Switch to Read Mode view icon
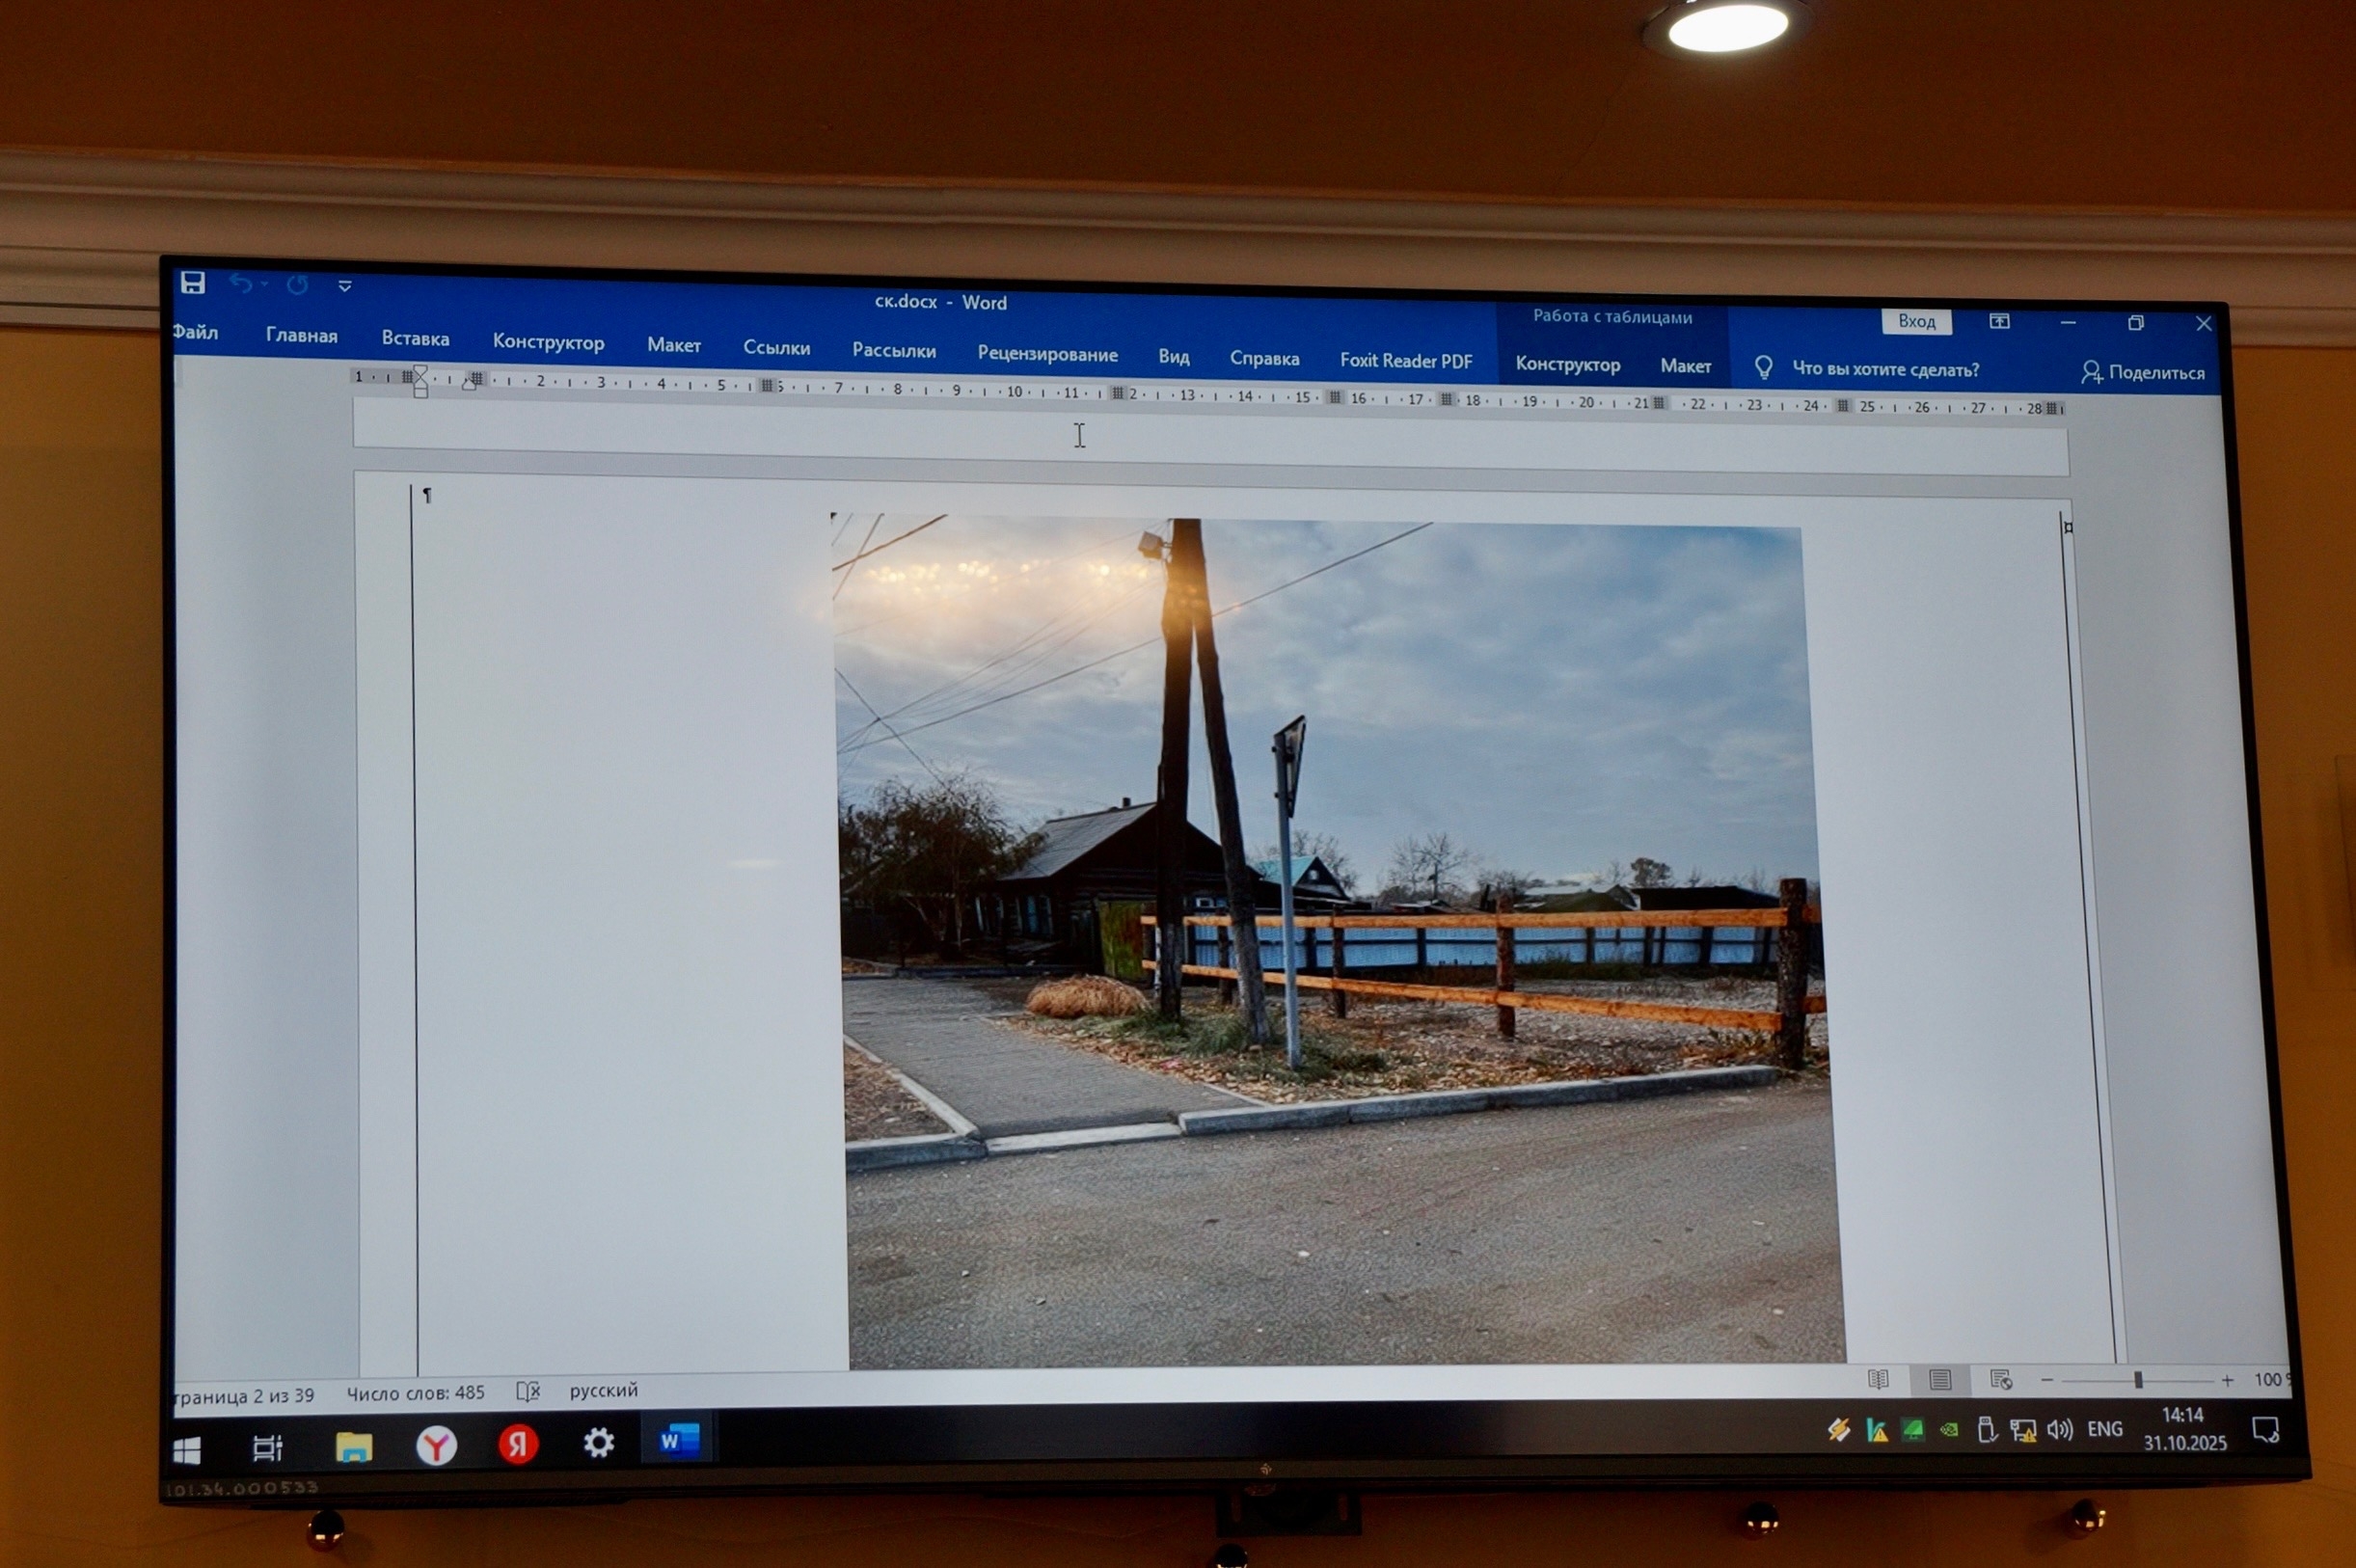 click(1878, 1380)
